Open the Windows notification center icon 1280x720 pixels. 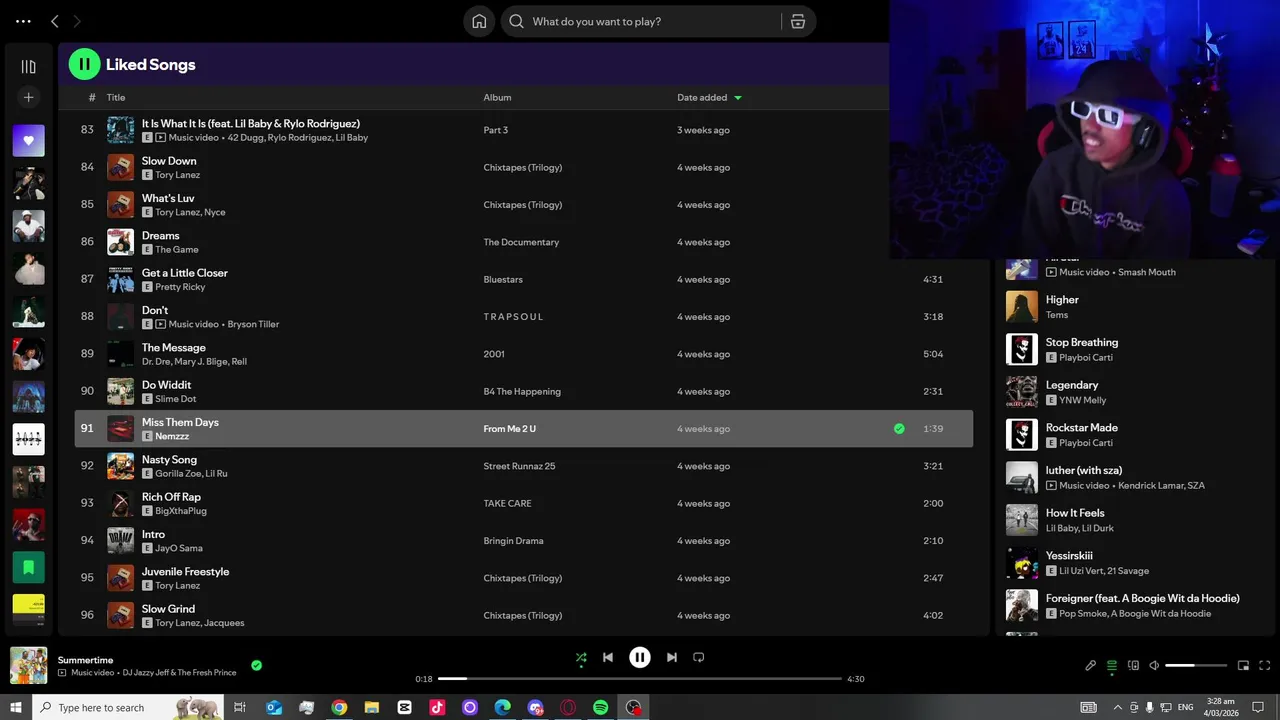[x=1259, y=707]
